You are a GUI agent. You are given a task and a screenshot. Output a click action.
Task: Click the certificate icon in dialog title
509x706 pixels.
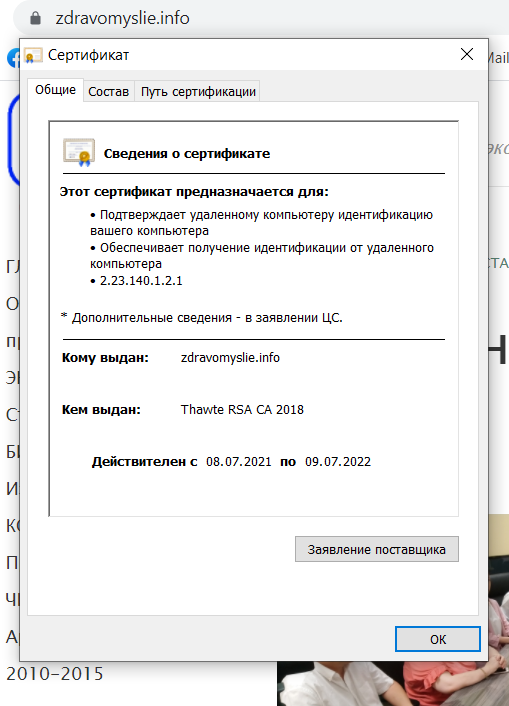click(x=33, y=55)
